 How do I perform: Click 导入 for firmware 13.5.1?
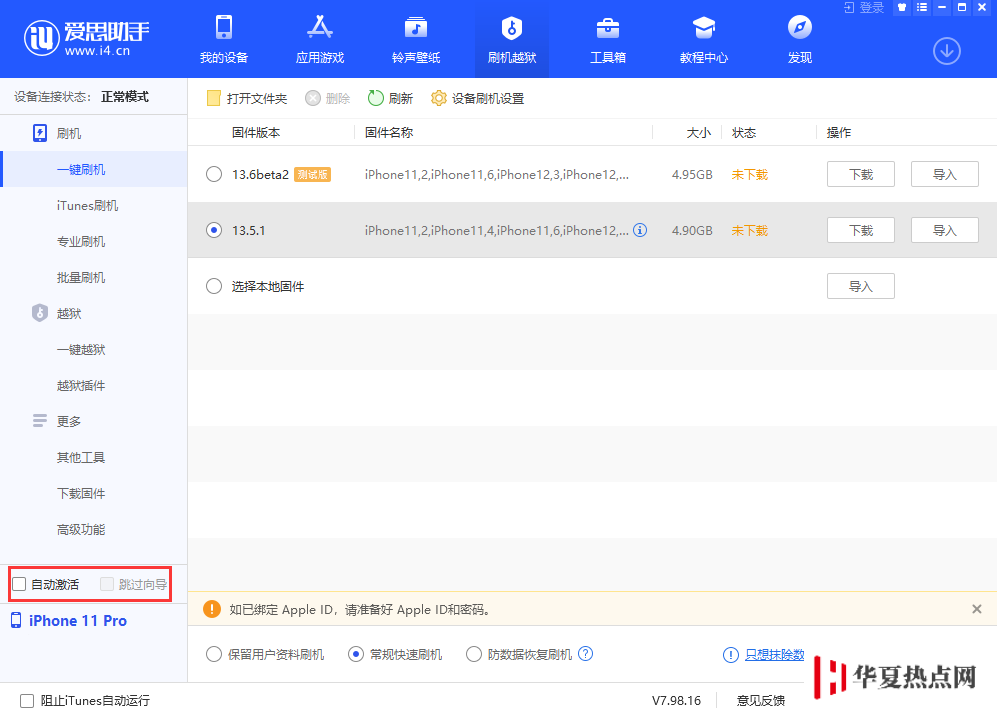coord(945,230)
